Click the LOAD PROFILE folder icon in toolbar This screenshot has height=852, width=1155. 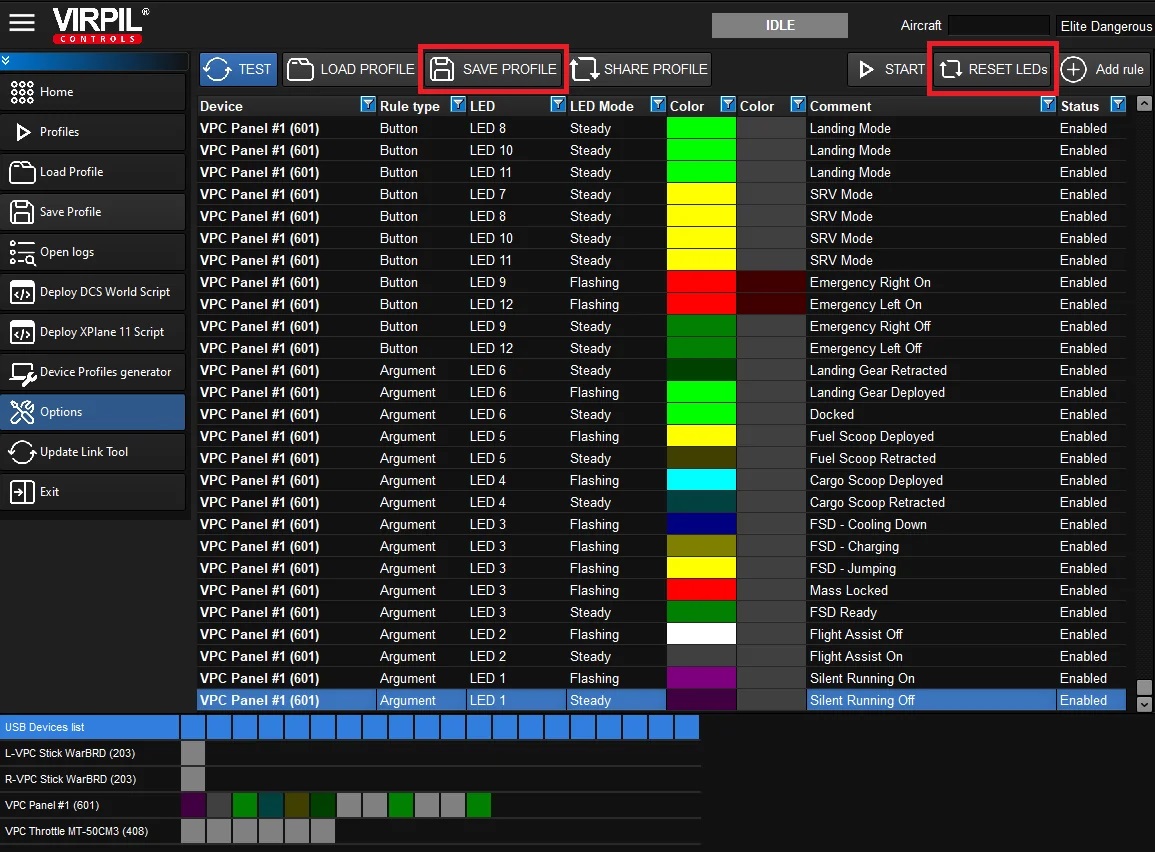[x=300, y=69]
